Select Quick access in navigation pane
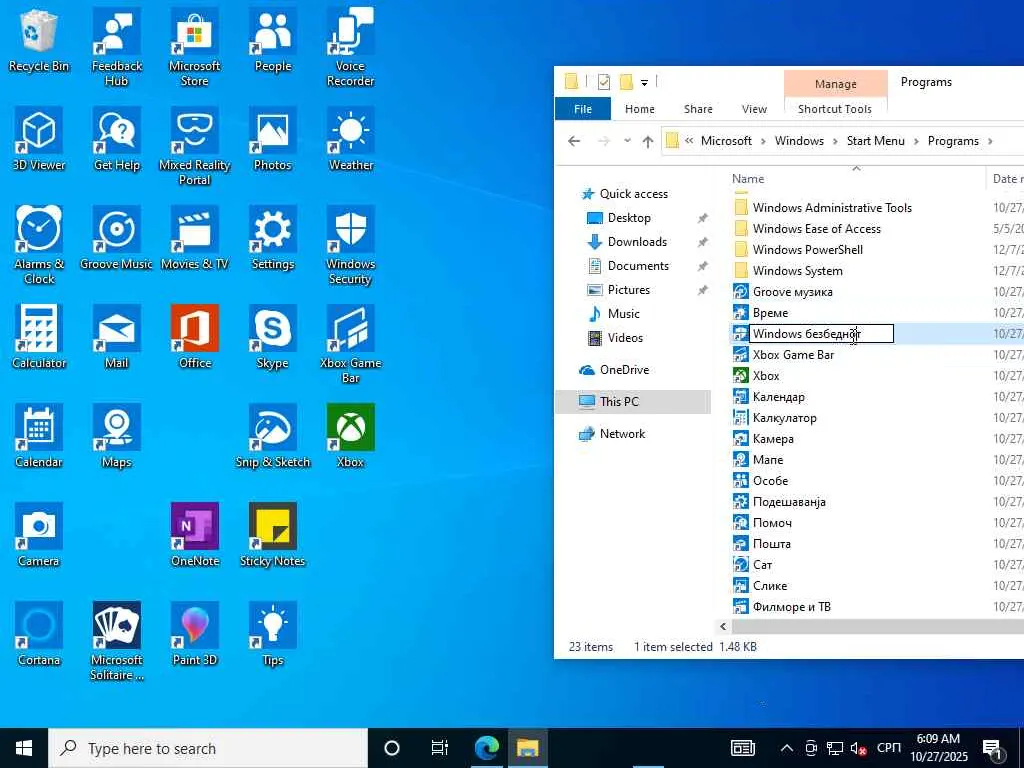This screenshot has height=768, width=1024. coord(633,194)
